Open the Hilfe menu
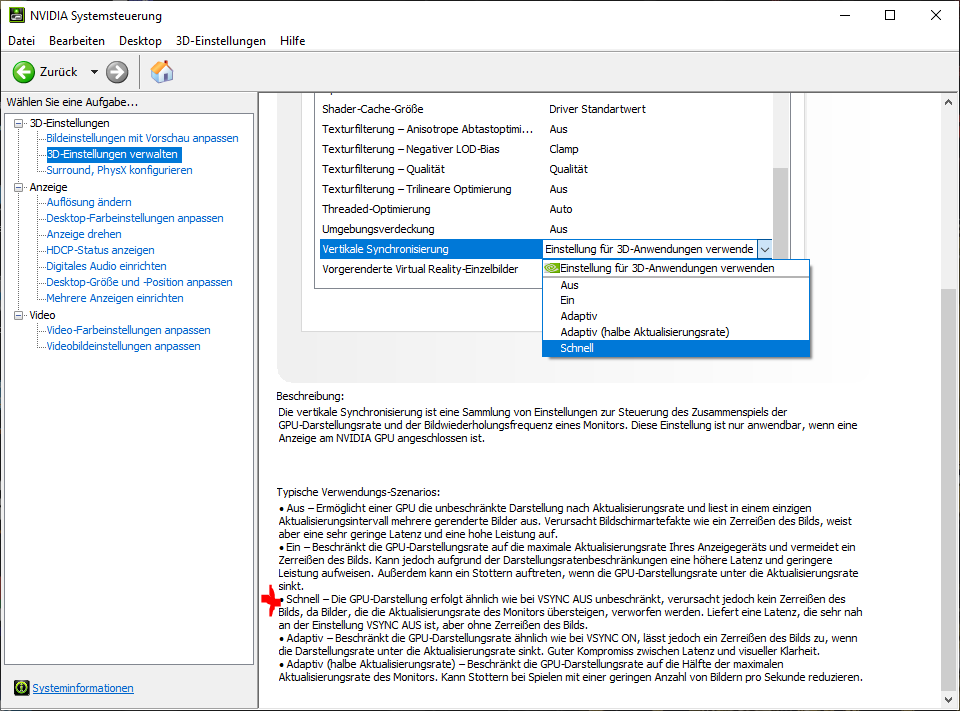The width and height of the screenshot is (960, 711). [x=292, y=40]
